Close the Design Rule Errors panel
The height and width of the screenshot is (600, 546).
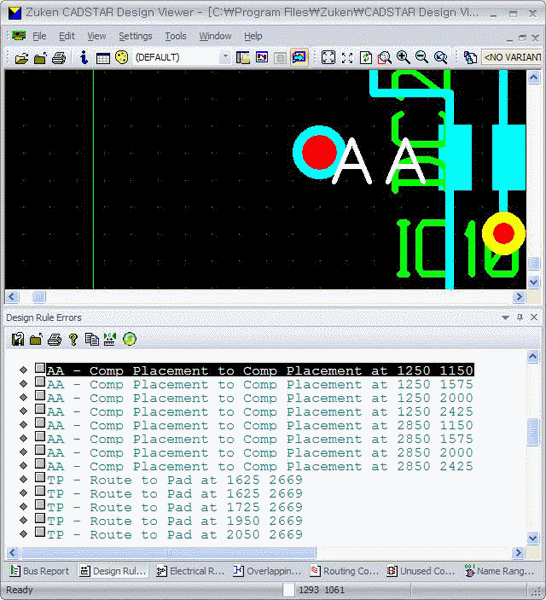tap(534, 317)
